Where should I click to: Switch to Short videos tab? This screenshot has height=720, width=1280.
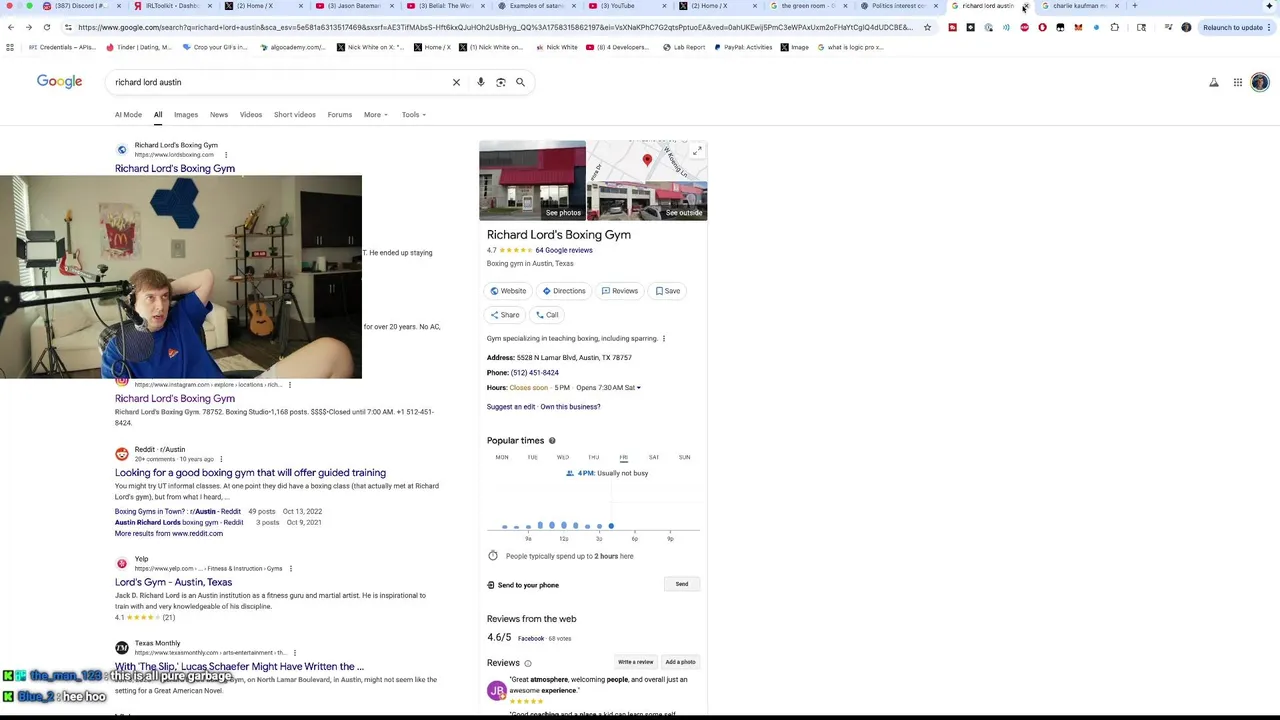click(295, 115)
